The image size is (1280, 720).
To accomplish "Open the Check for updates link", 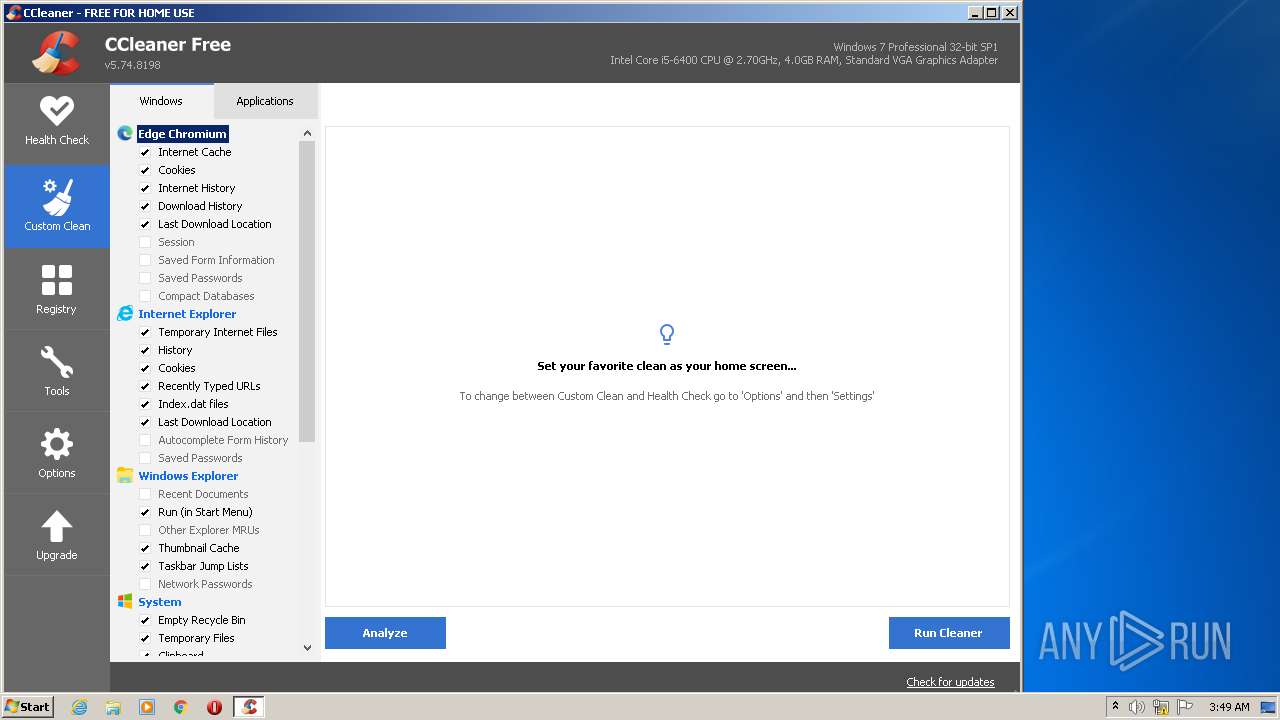I will (x=950, y=682).
